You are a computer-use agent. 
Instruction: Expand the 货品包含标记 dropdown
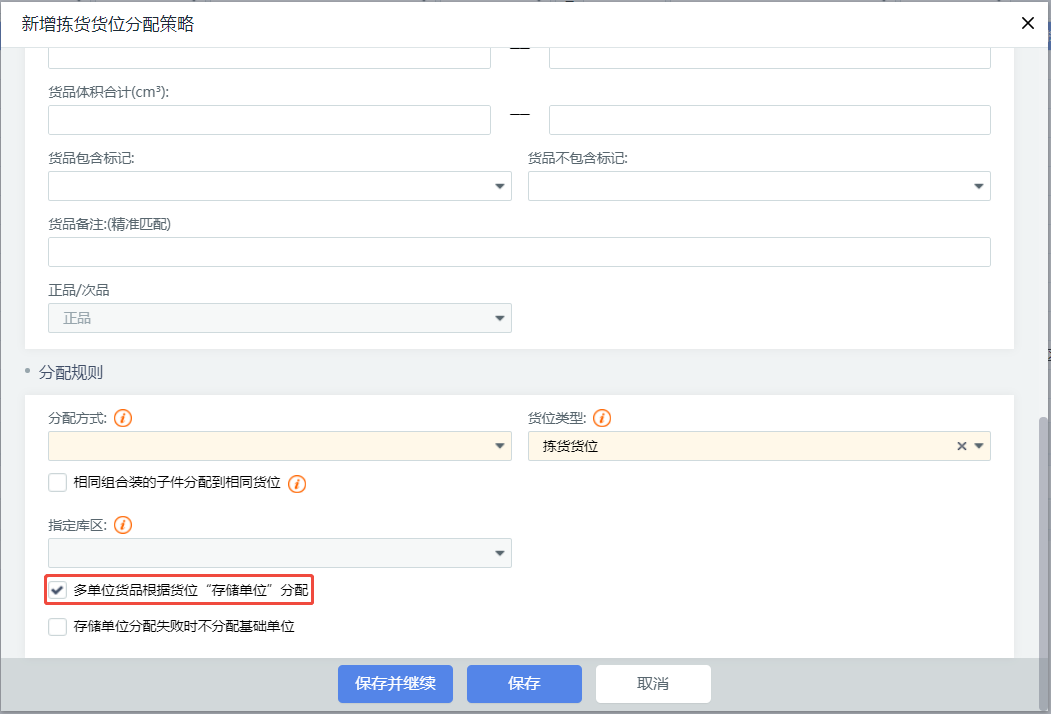point(280,186)
